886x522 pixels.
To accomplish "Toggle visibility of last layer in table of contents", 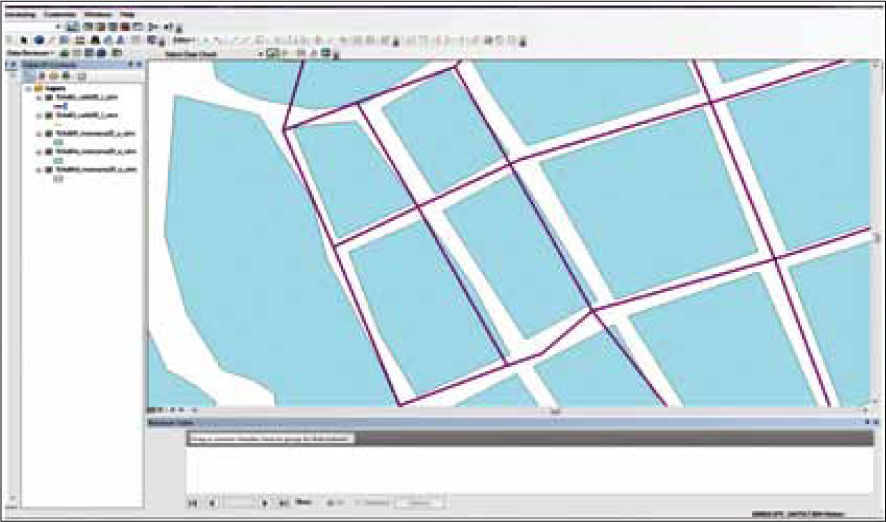I will click(49, 170).
